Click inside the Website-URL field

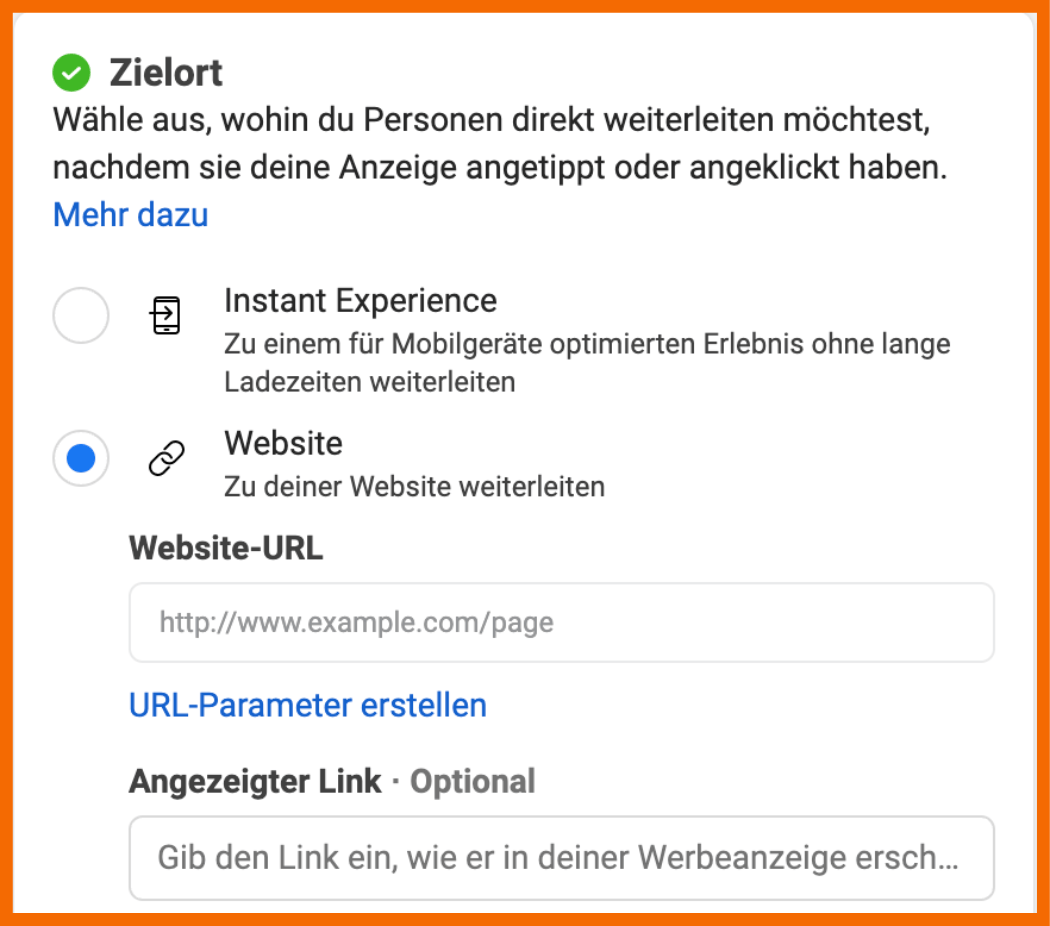pos(560,621)
